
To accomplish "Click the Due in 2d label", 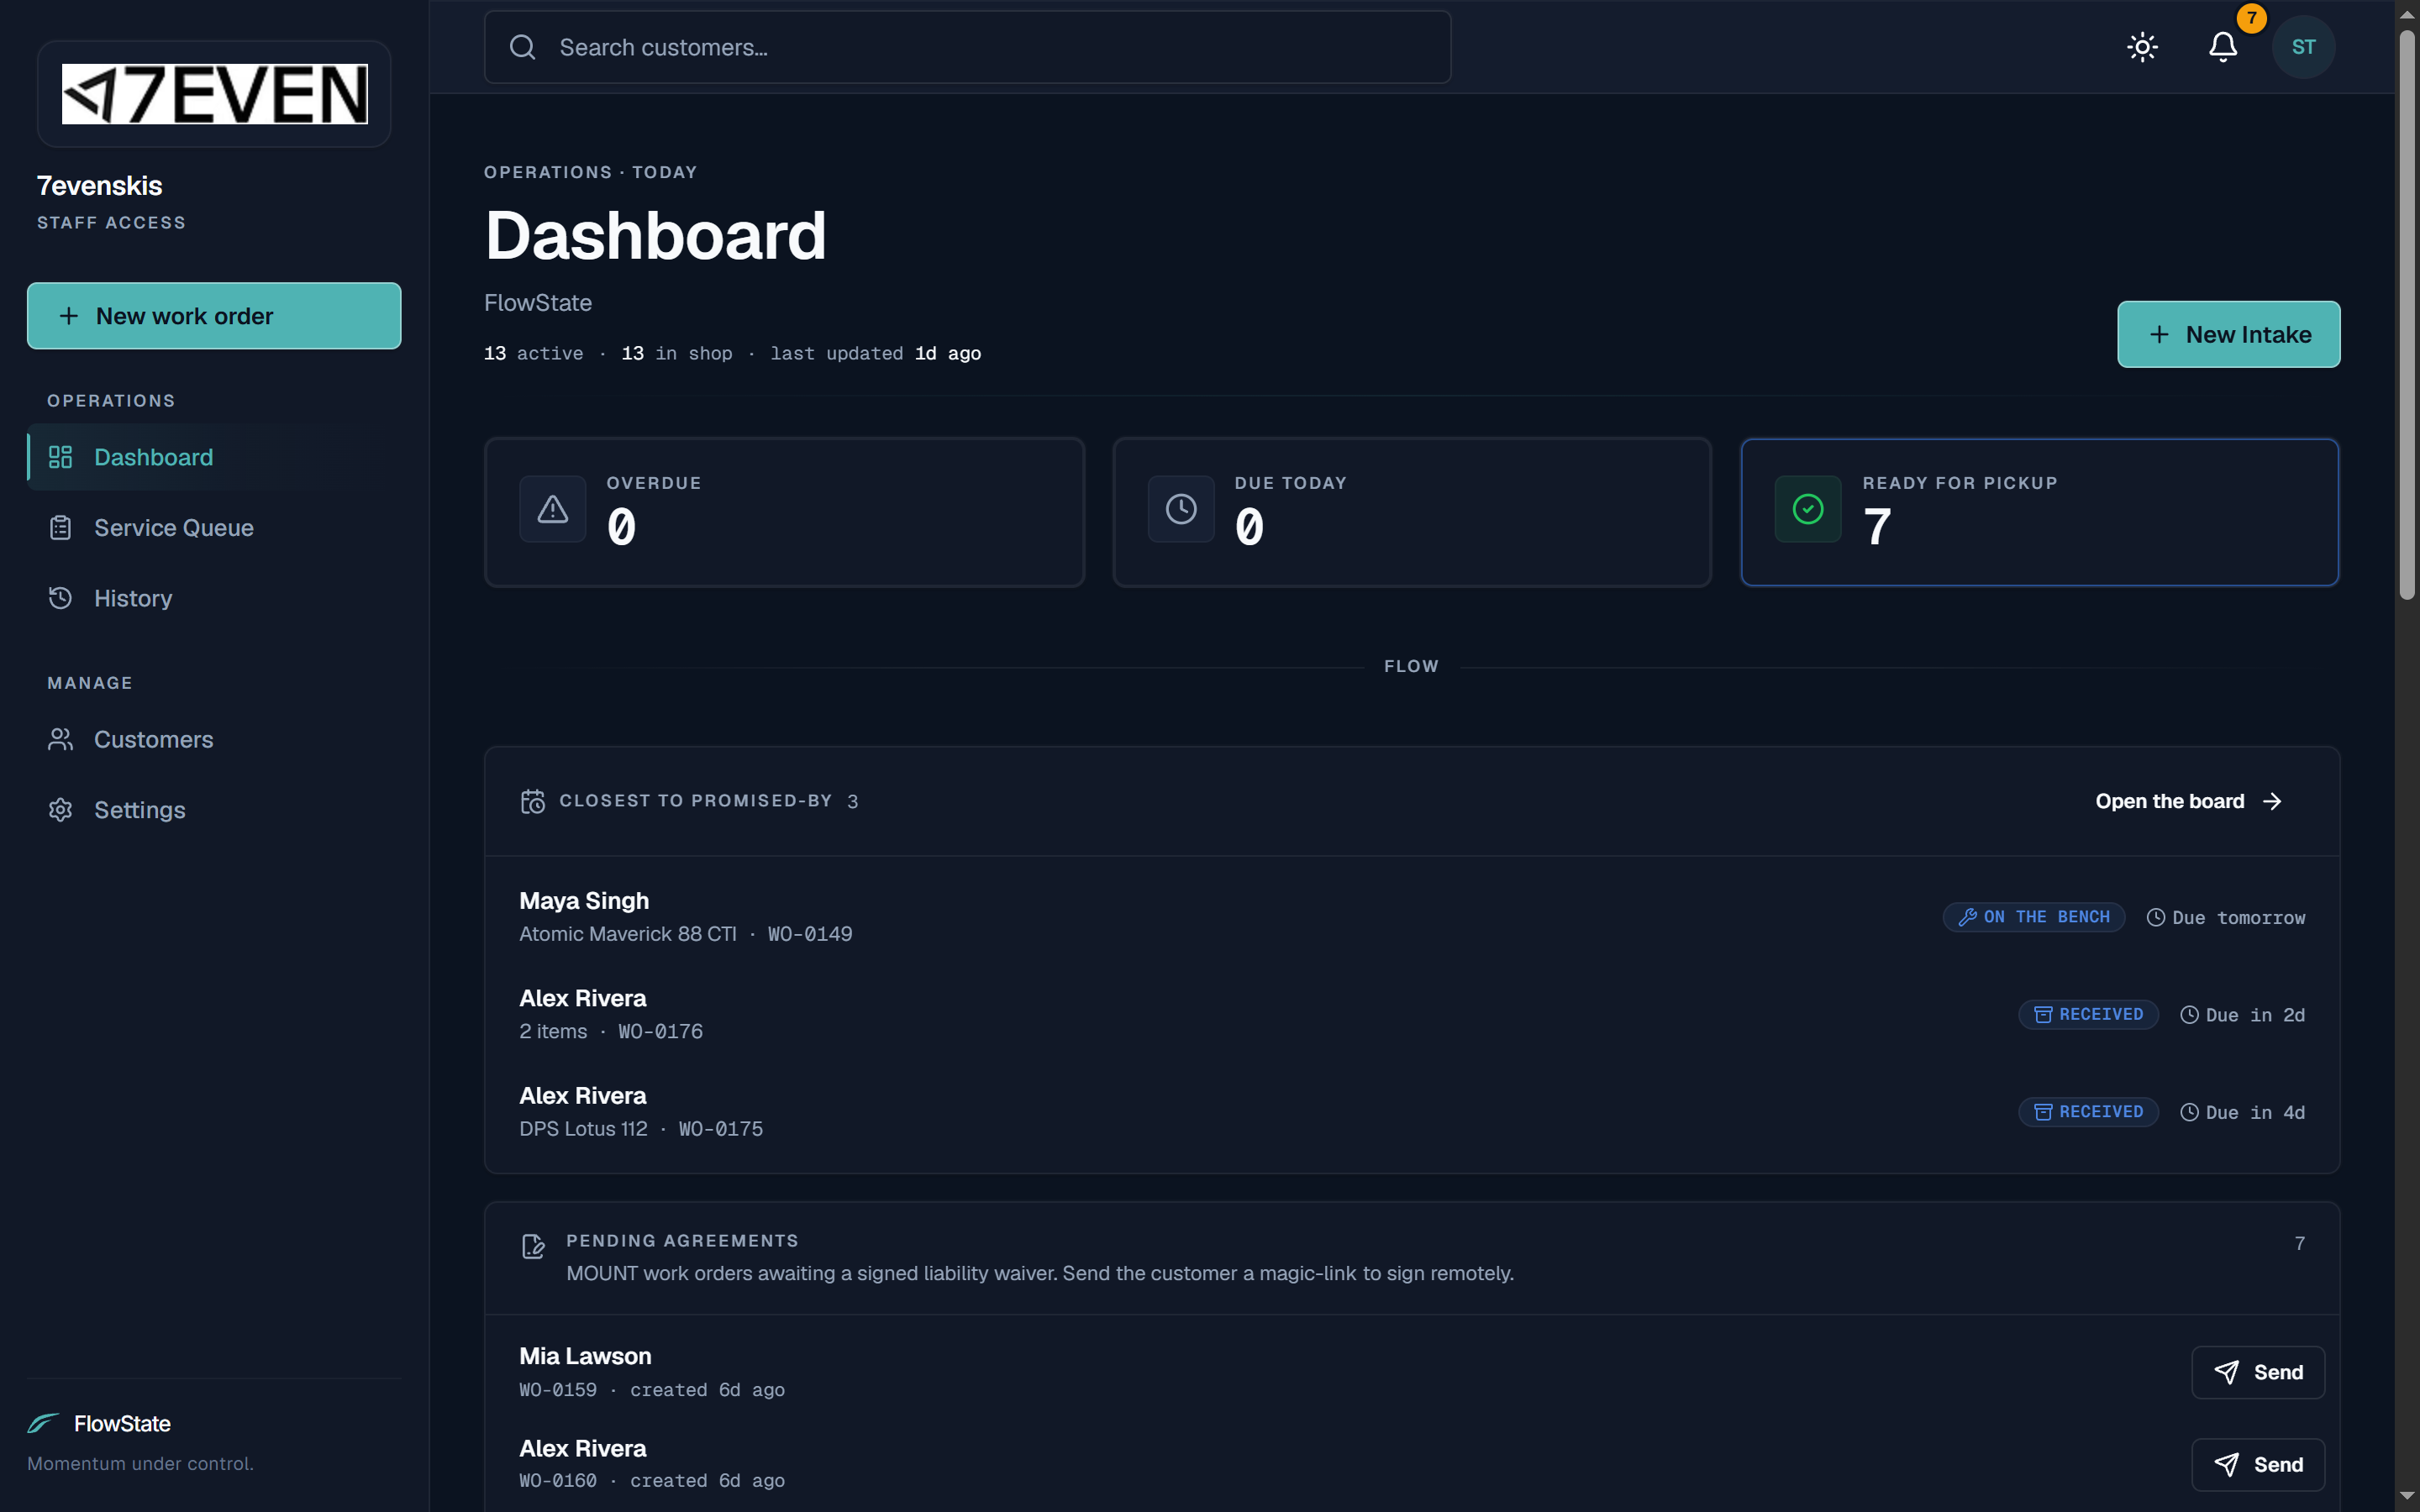I will click(x=2242, y=1015).
